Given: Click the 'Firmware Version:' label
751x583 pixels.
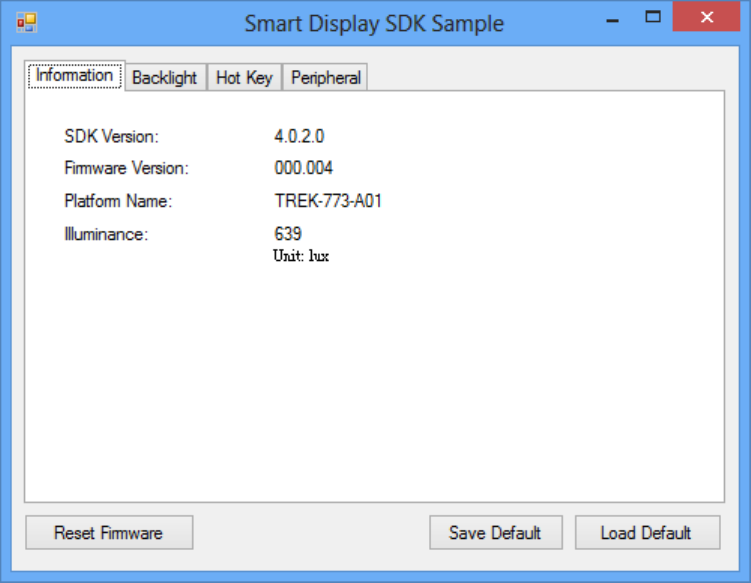Looking at the screenshot, I should pos(127,168).
